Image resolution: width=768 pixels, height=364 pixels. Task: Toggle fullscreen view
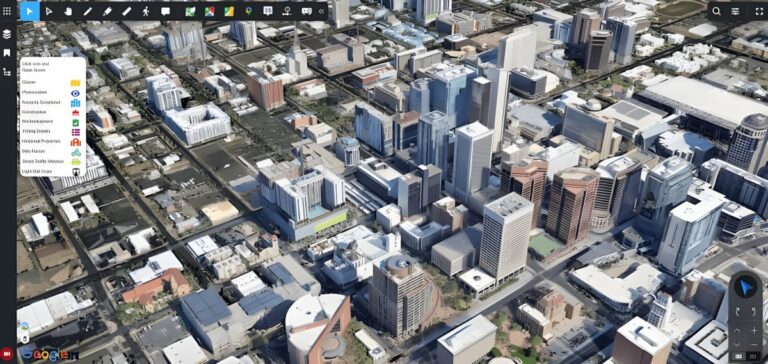[759, 11]
